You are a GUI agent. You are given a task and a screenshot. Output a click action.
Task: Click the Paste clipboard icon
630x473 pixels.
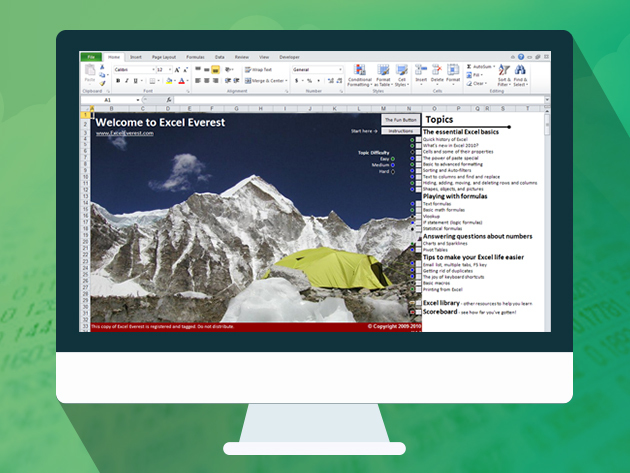[x=90, y=72]
